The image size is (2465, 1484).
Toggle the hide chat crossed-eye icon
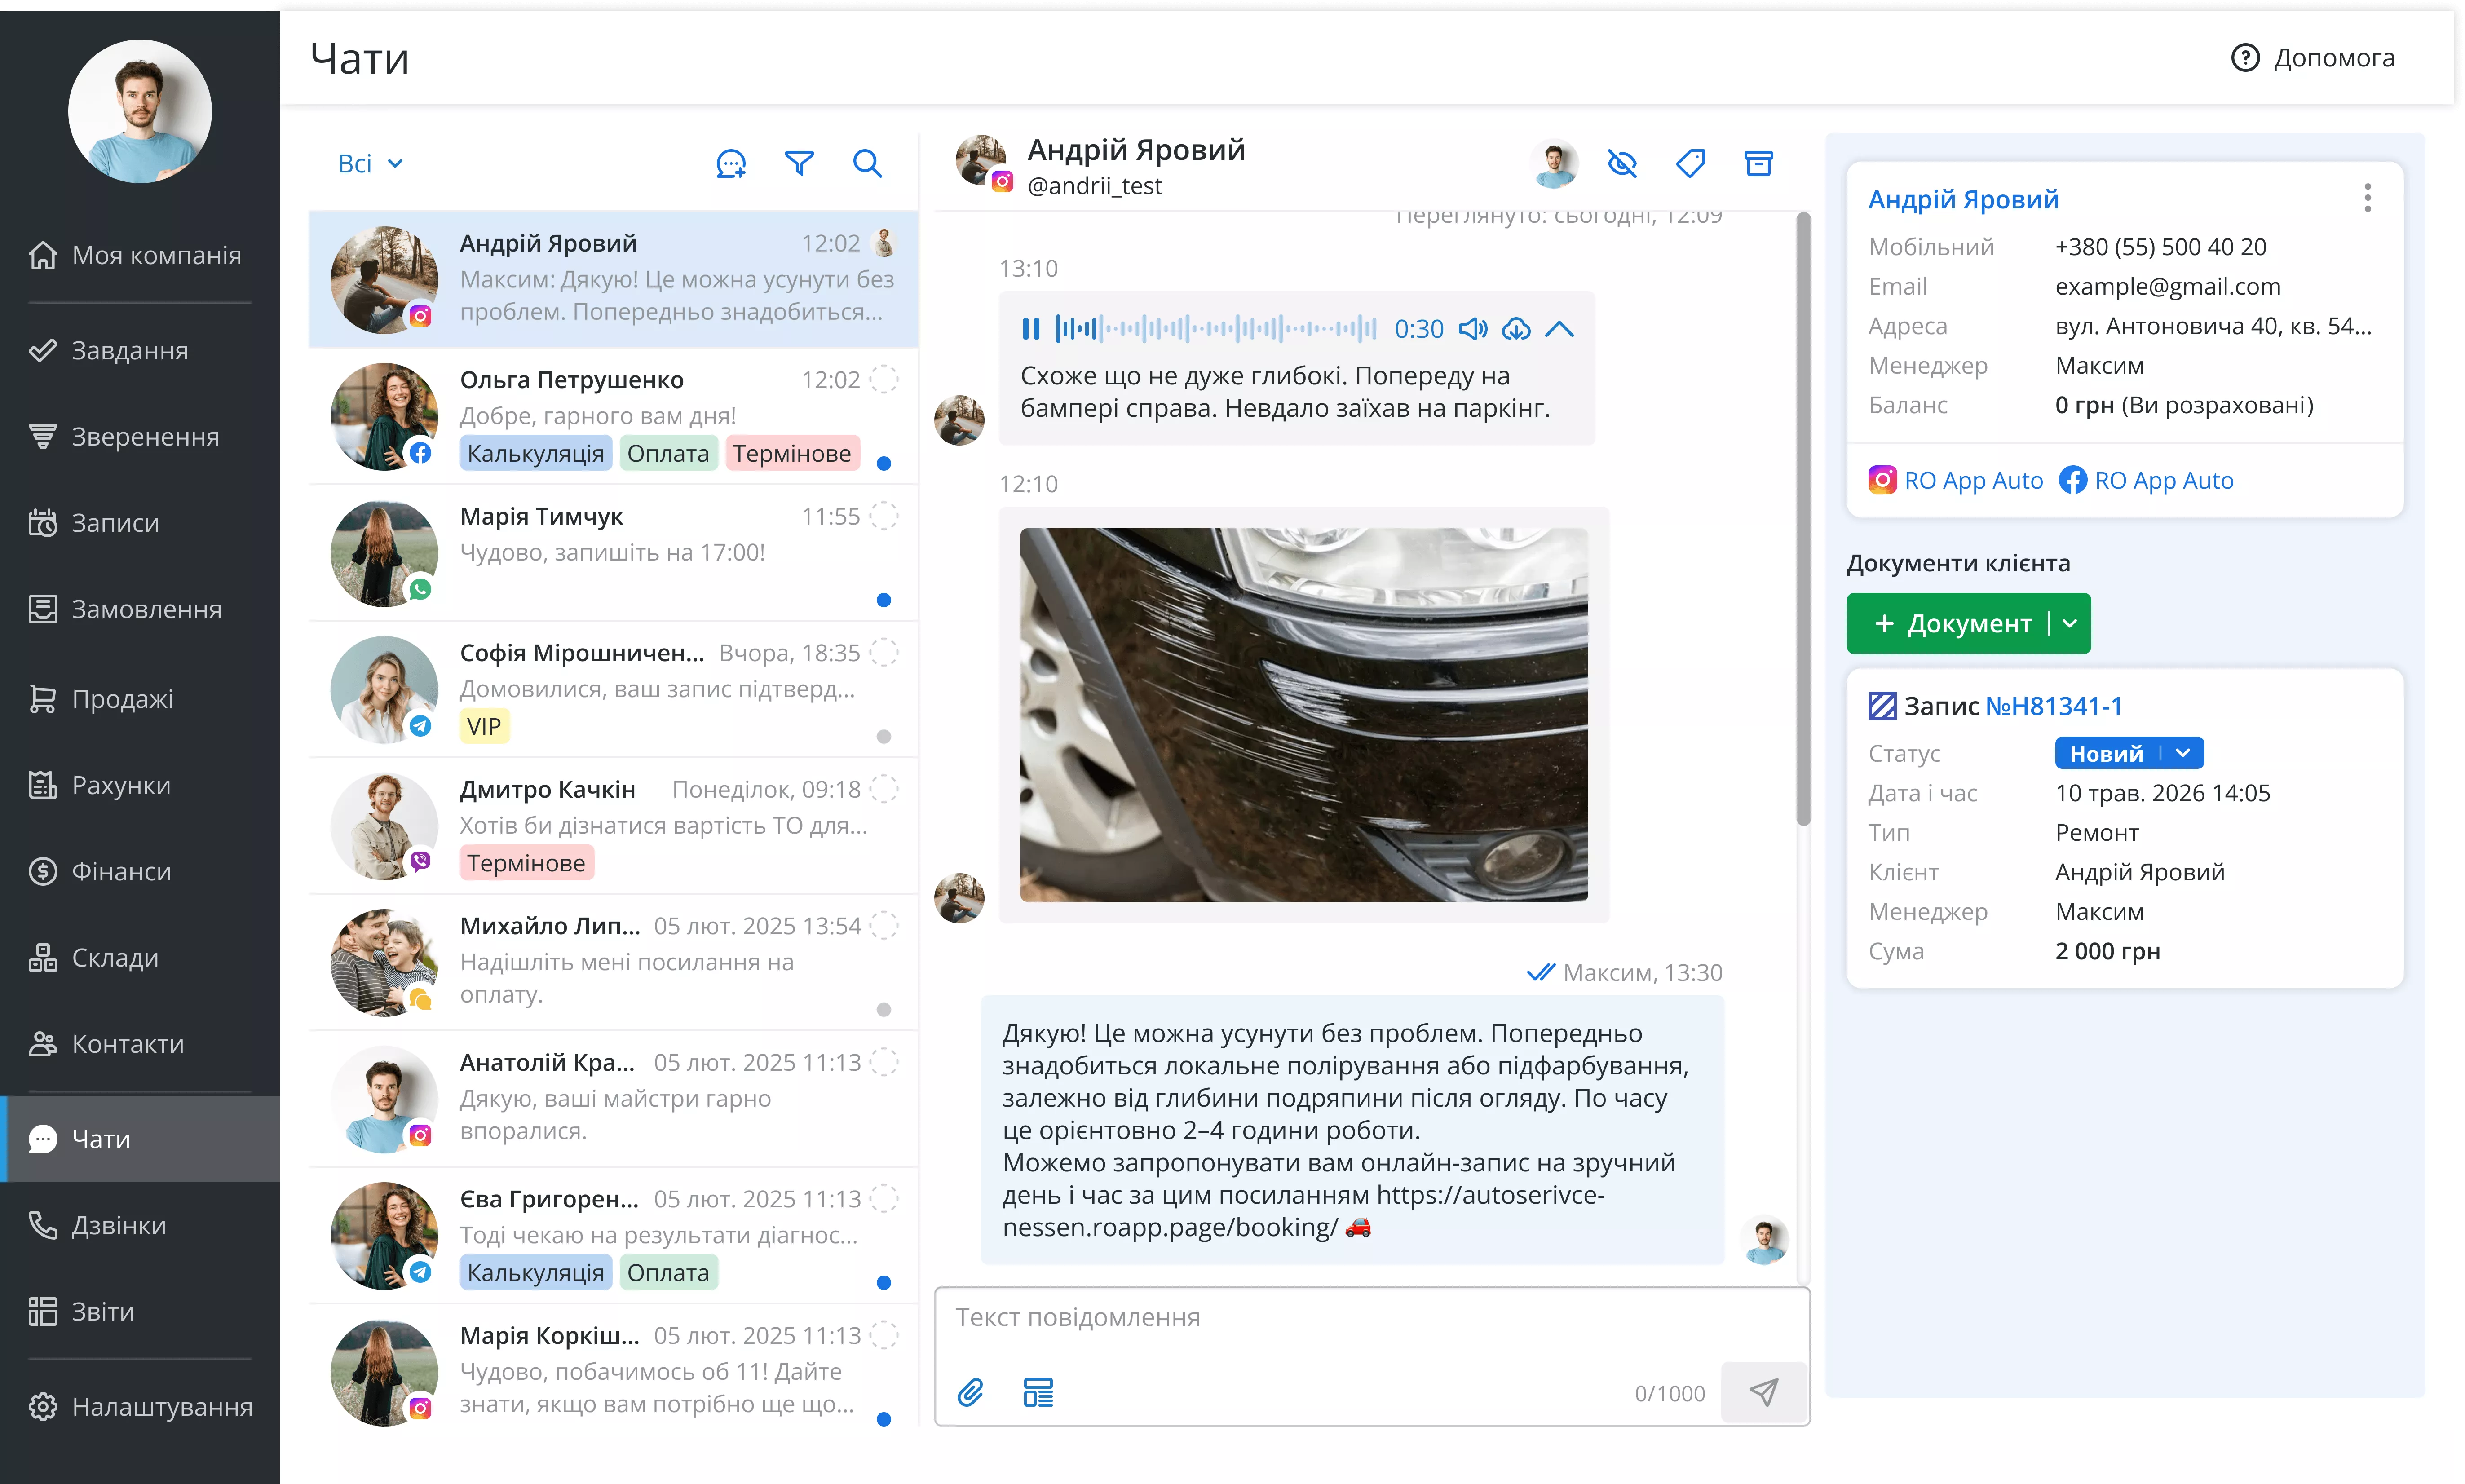[1622, 163]
